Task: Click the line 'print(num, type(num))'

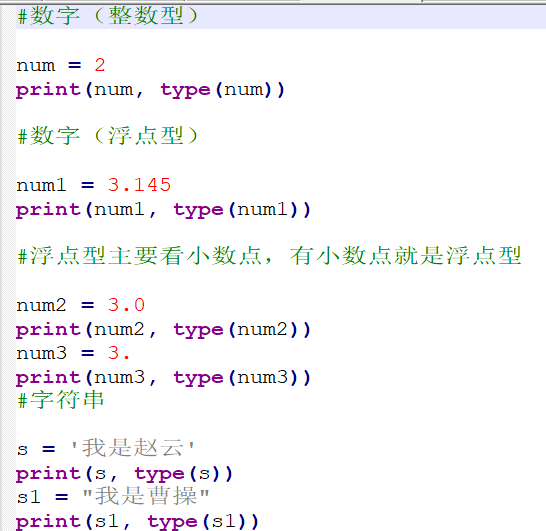Action: pyautogui.click(x=150, y=90)
